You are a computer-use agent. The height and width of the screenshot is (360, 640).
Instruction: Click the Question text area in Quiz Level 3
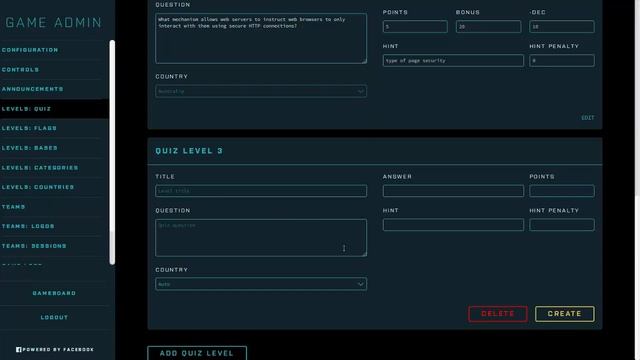click(x=261, y=238)
